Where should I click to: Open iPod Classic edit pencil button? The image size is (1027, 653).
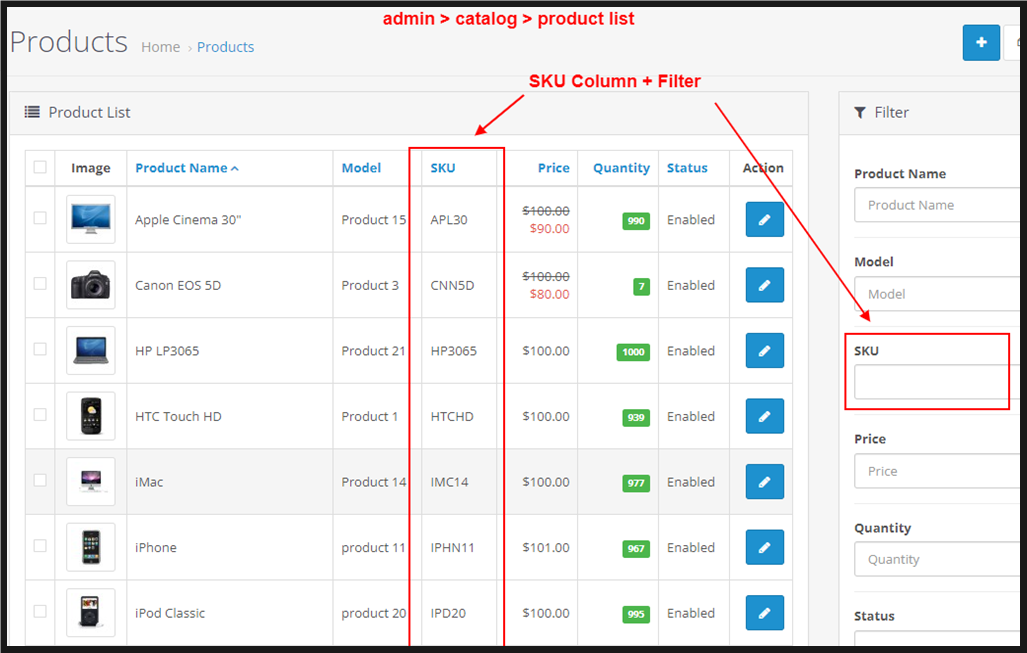[x=764, y=613]
